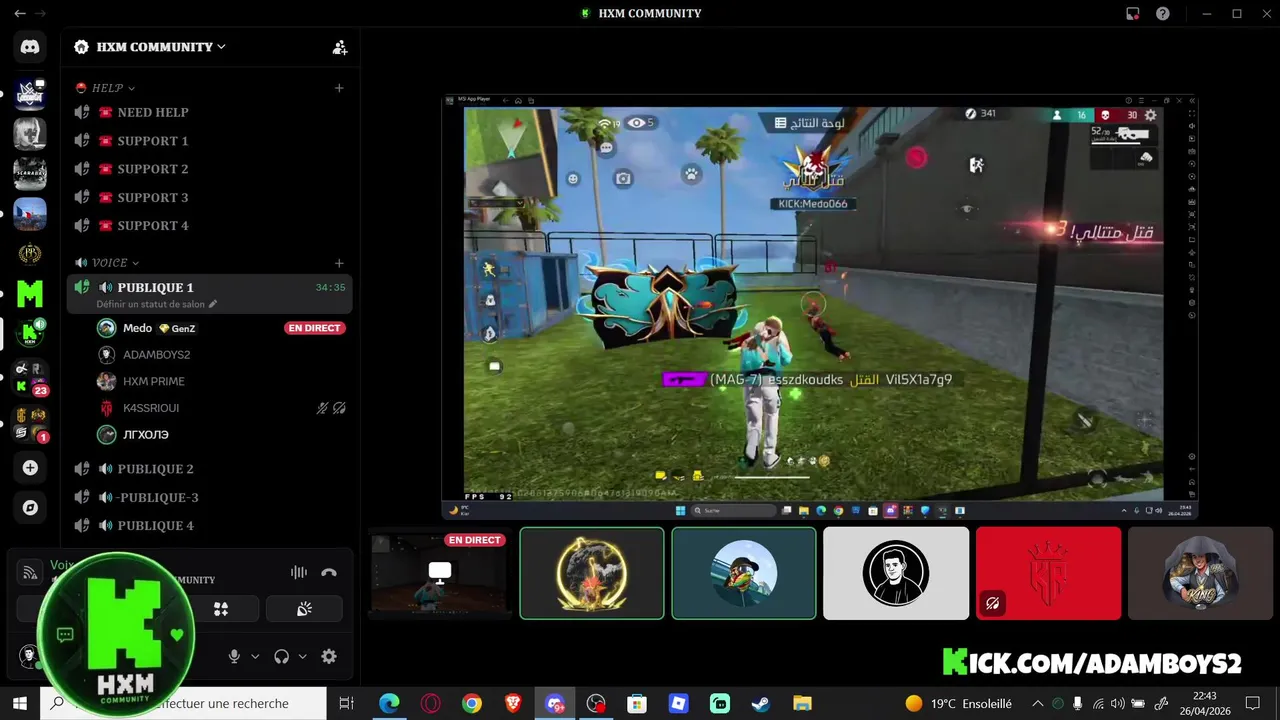1280x720 pixels.
Task: Collapse the VOICE category
Action: point(117,263)
